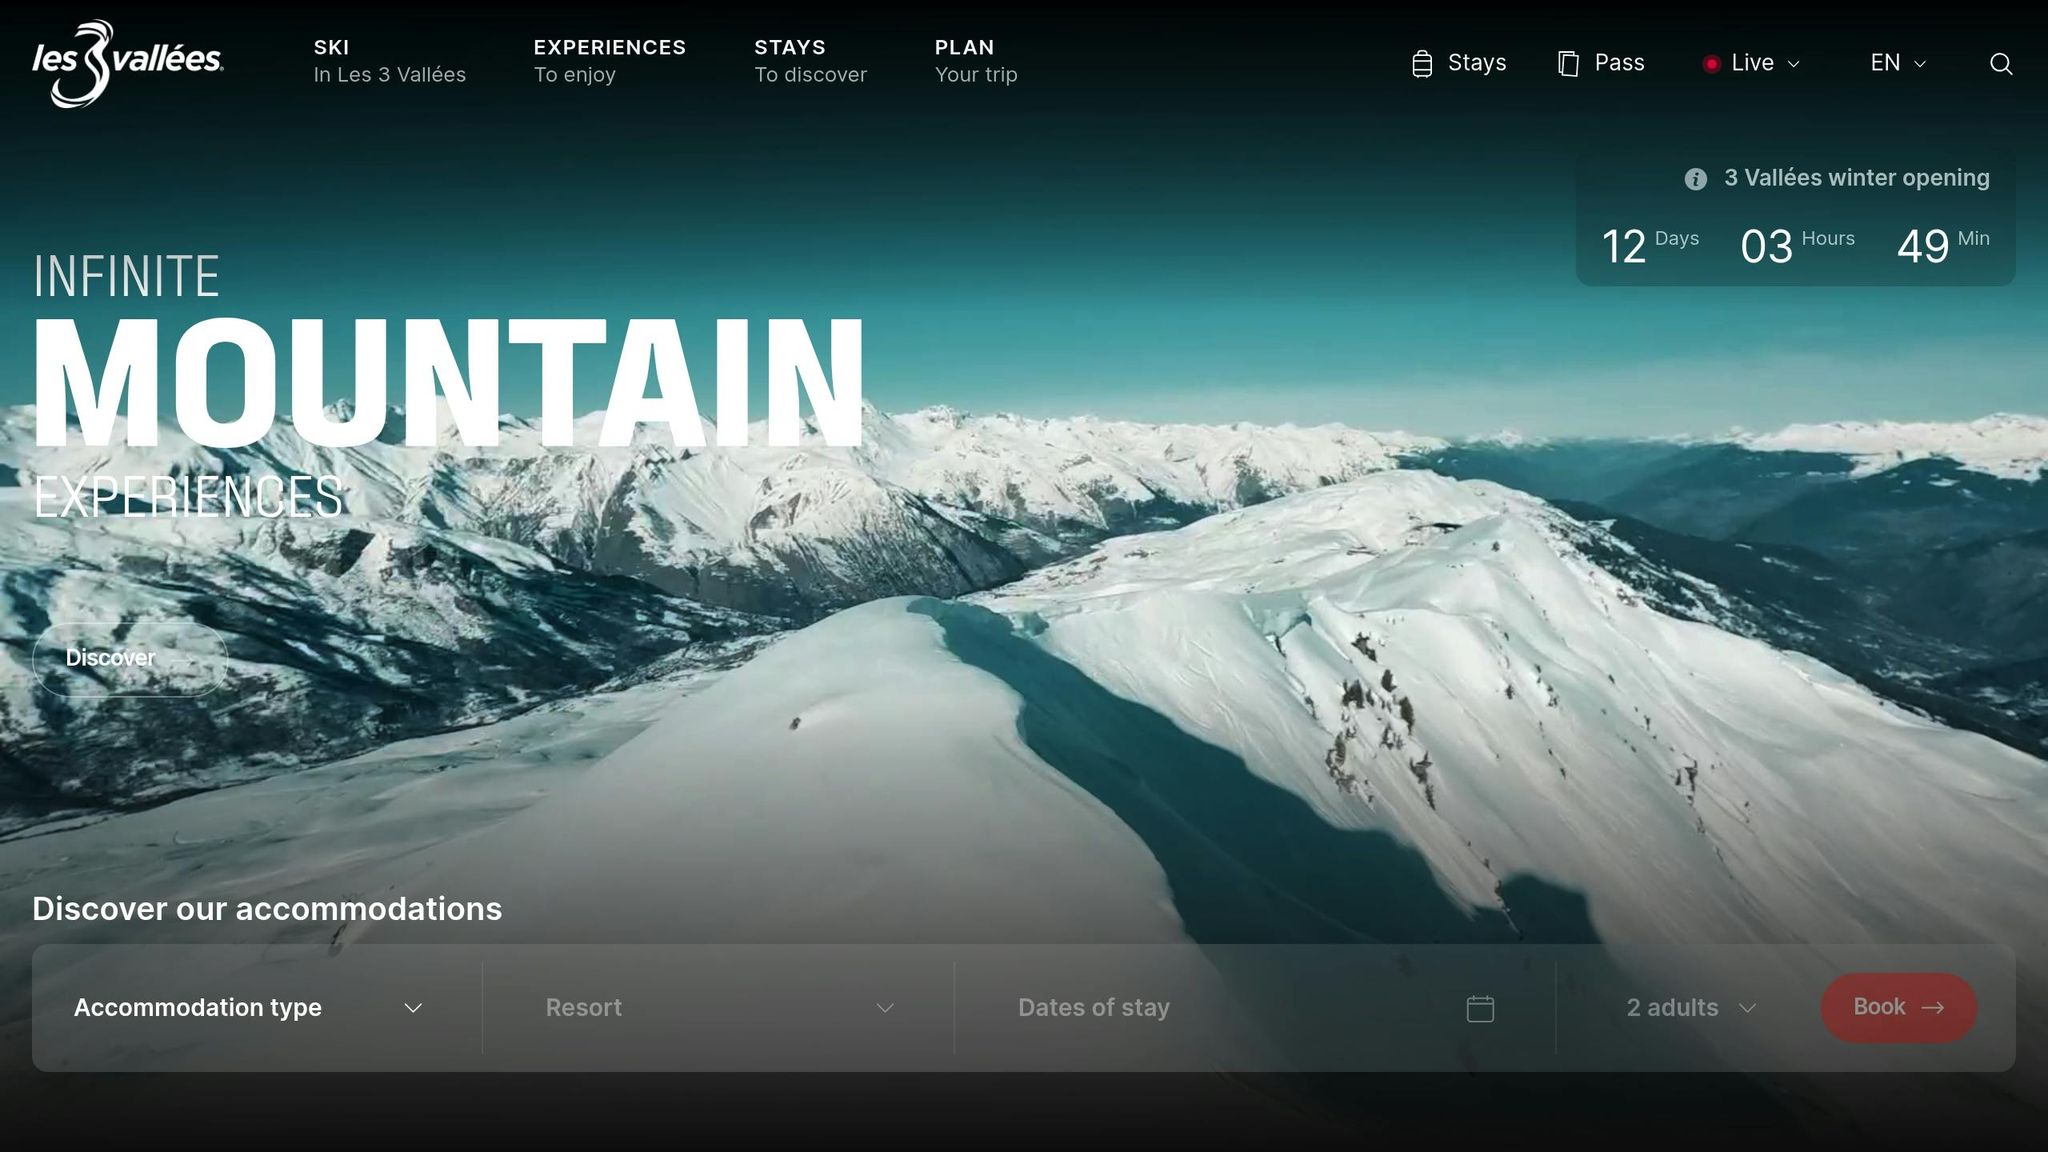Change guest count via the 2 adults selector
2048x1152 pixels.
click(1688, 1007)
